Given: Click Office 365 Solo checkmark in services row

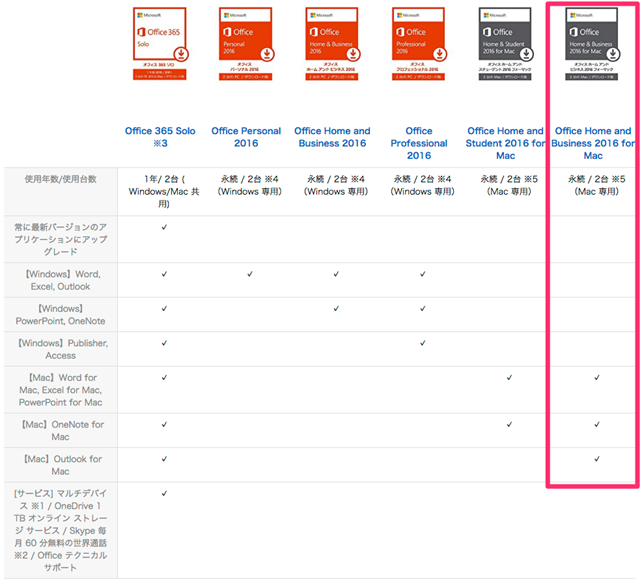Looking at the screenshot, I should tap(163, 493).
